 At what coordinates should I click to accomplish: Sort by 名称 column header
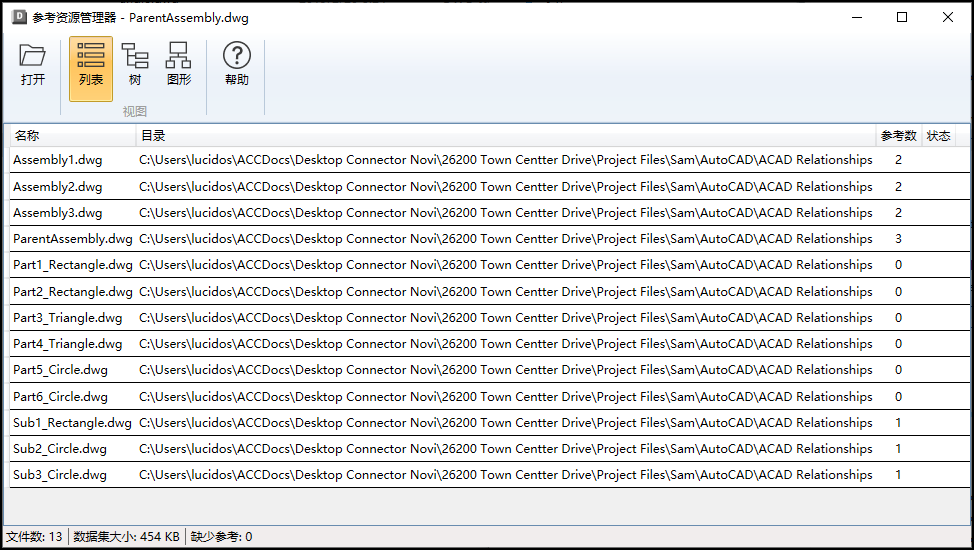point(73,135)
